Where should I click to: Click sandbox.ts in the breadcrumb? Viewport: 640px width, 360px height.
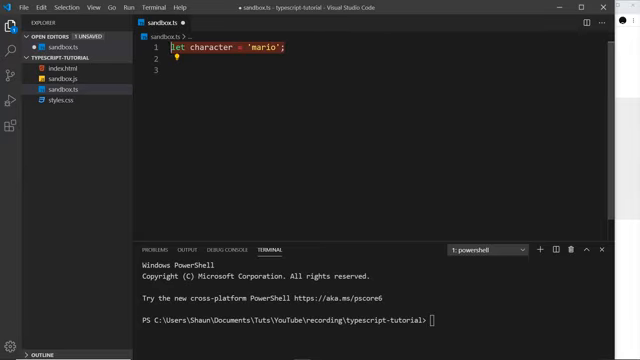click(x=165, y=37)
